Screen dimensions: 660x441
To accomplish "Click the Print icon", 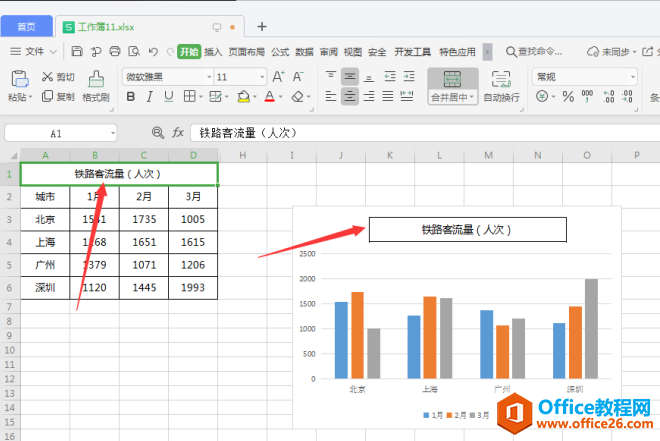I will click(x=114, y=51).
